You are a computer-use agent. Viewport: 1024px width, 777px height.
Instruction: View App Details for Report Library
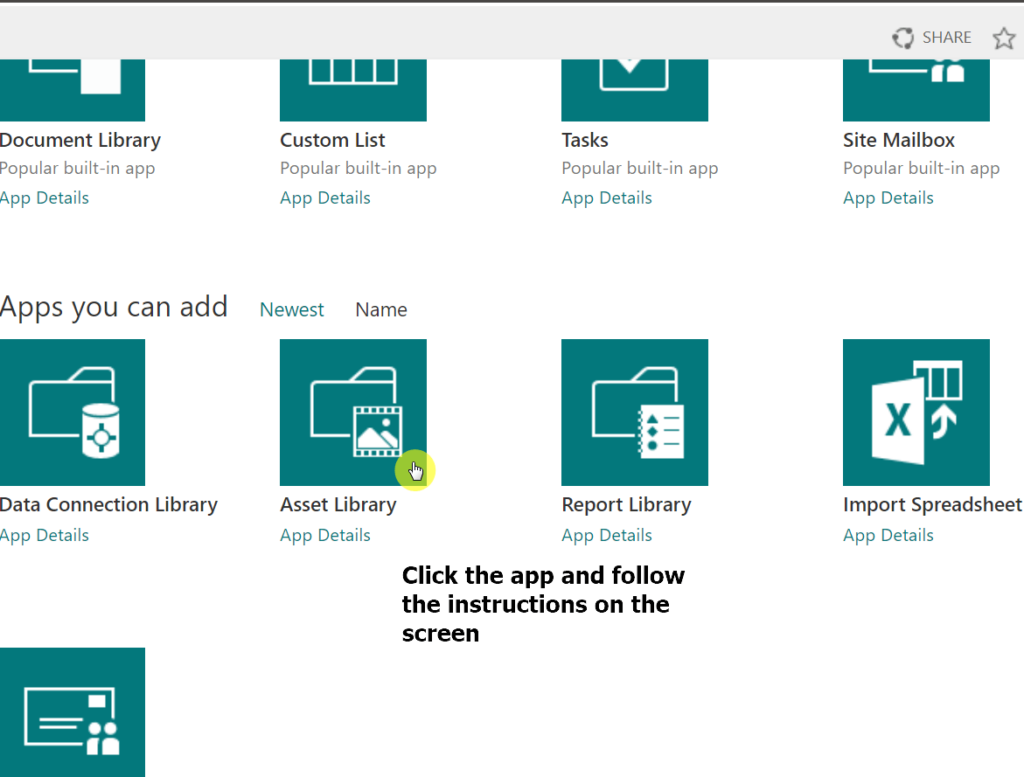click(607, 535)
